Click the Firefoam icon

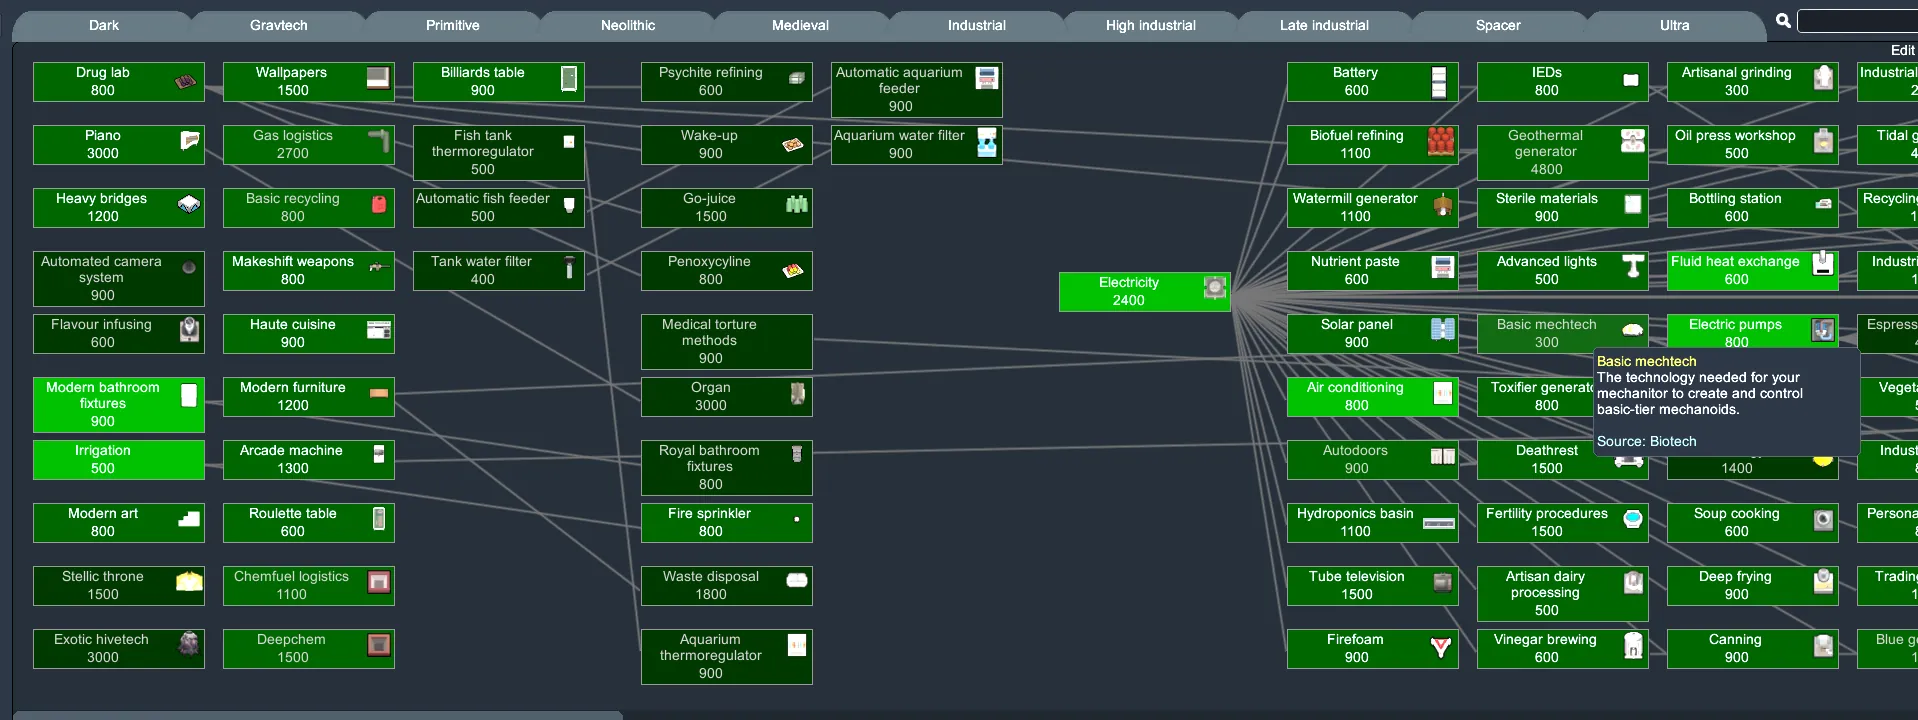click(1440, 647)
